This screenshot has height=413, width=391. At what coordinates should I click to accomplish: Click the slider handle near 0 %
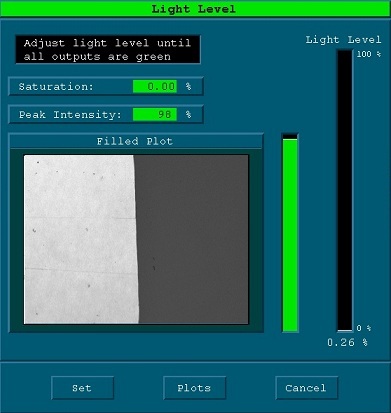[x=345, y=331]
